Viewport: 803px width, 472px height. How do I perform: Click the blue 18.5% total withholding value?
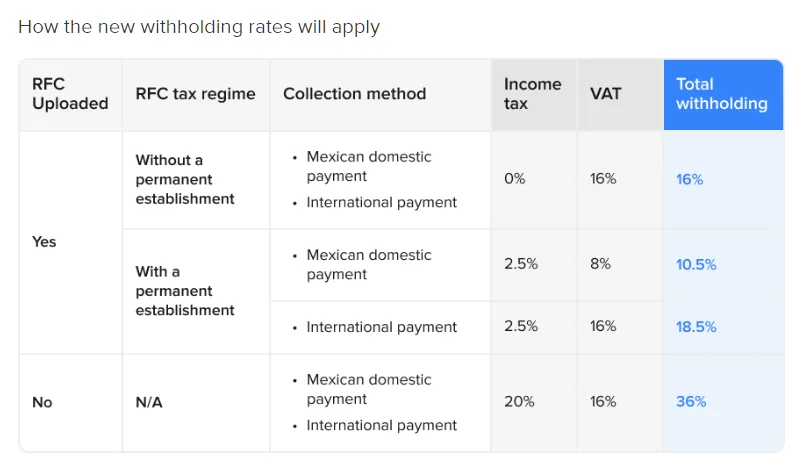[696, 327]
